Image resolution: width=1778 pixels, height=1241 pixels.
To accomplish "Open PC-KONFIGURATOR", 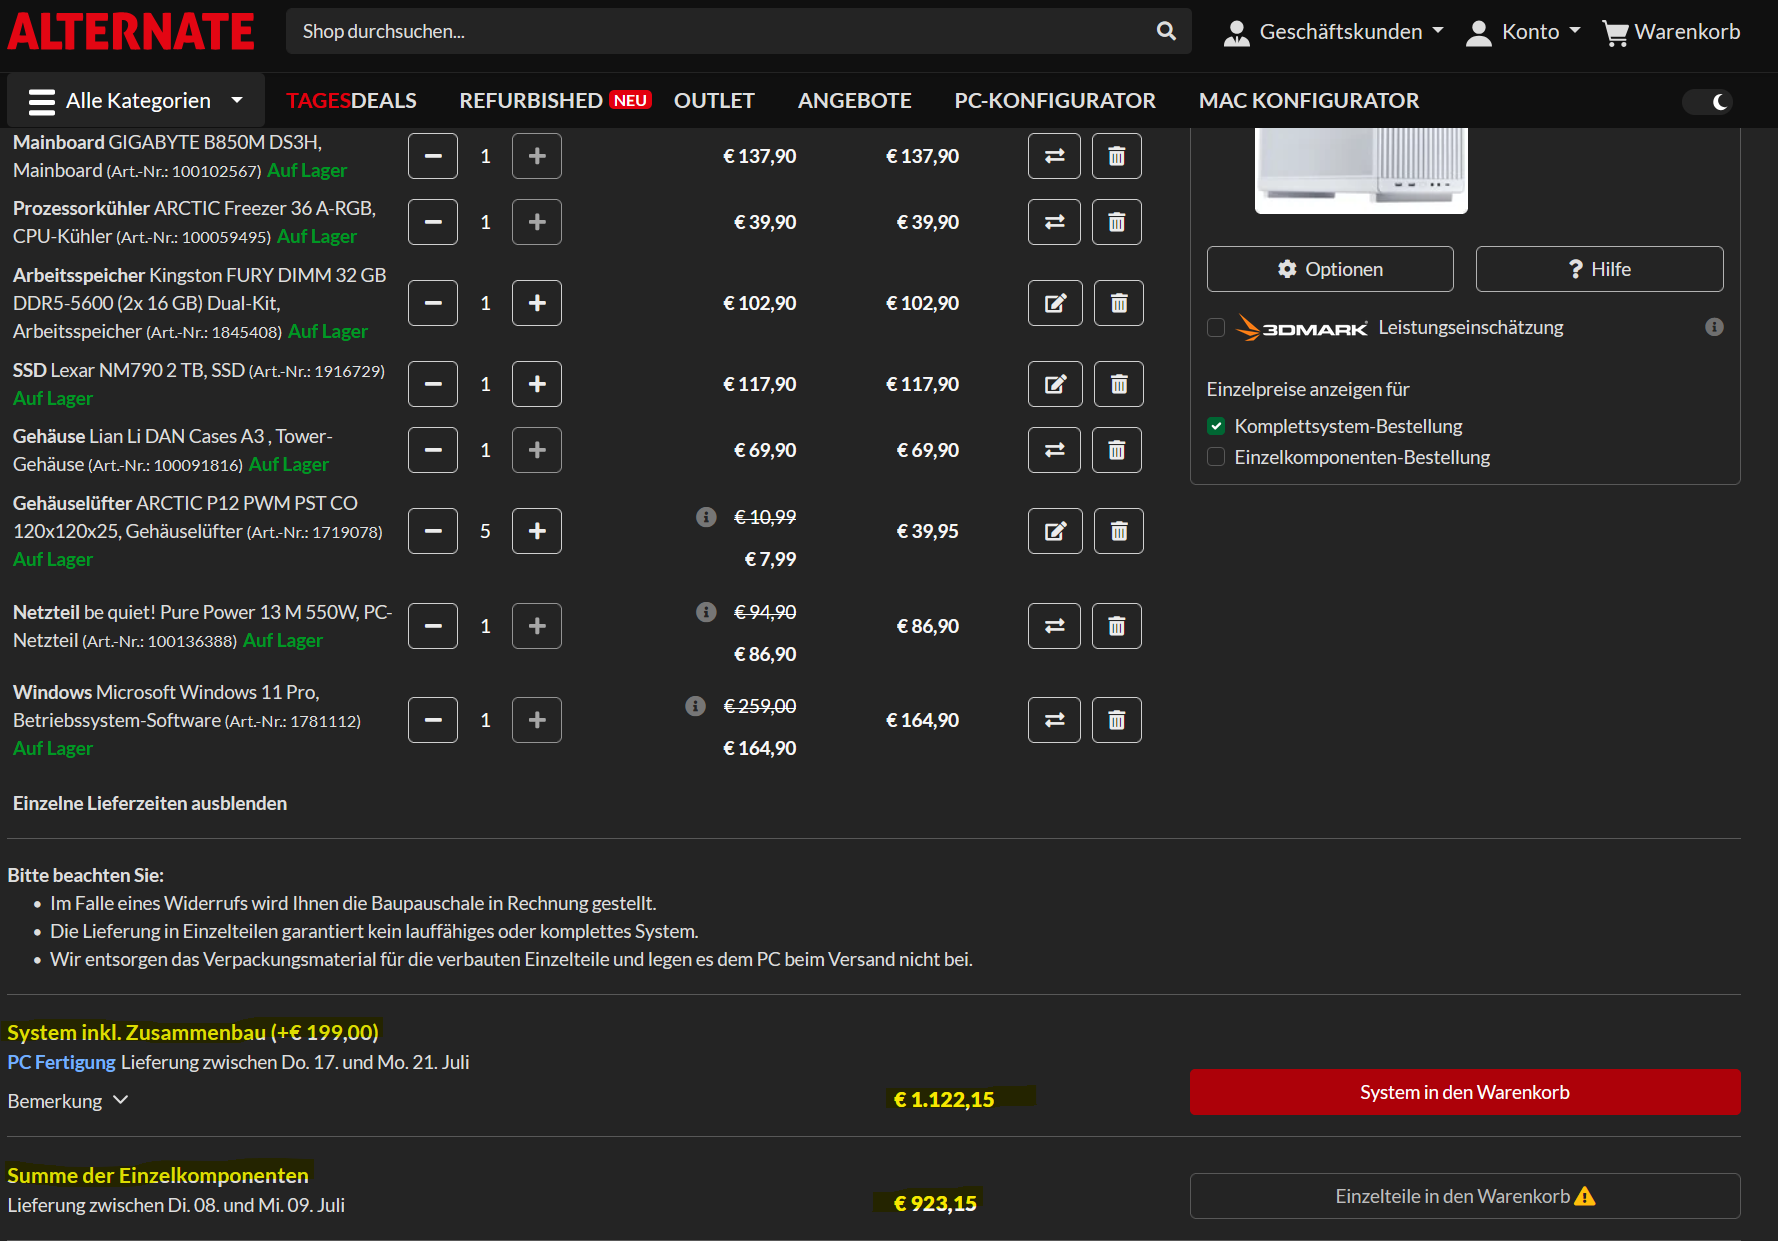I will [1055, 101].
